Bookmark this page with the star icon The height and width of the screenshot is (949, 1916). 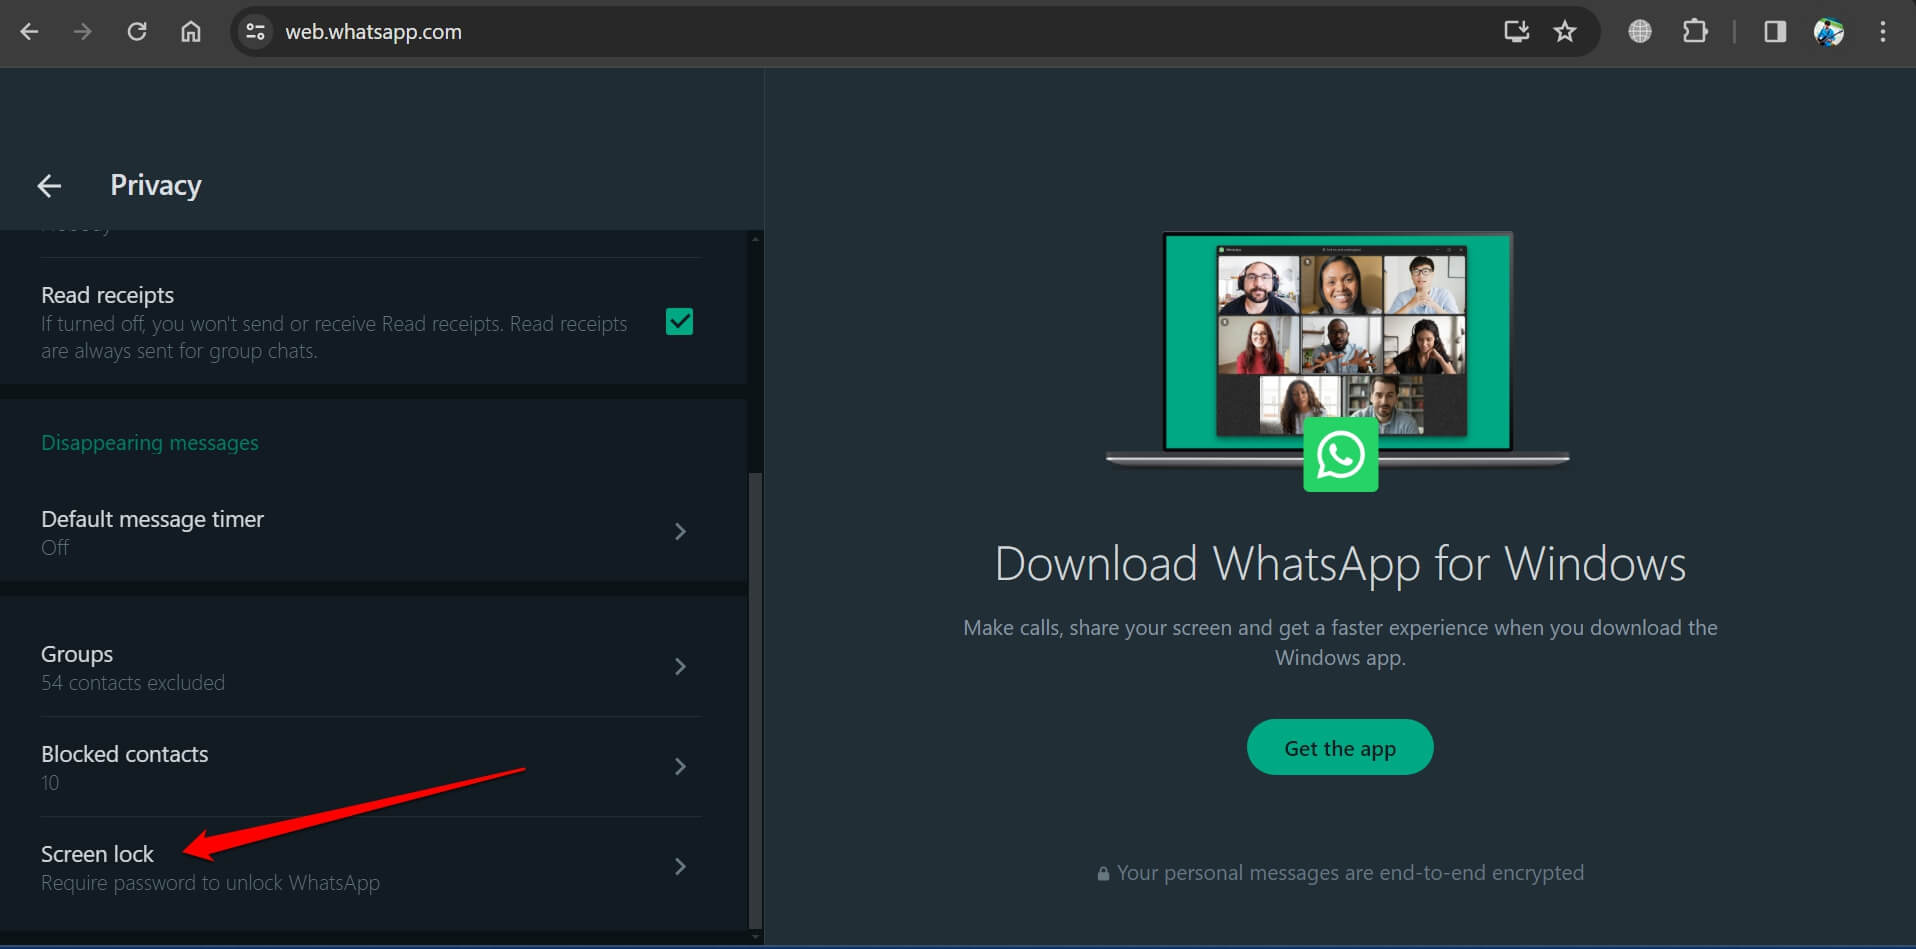pyautogui.click(x=1565, y=32)
